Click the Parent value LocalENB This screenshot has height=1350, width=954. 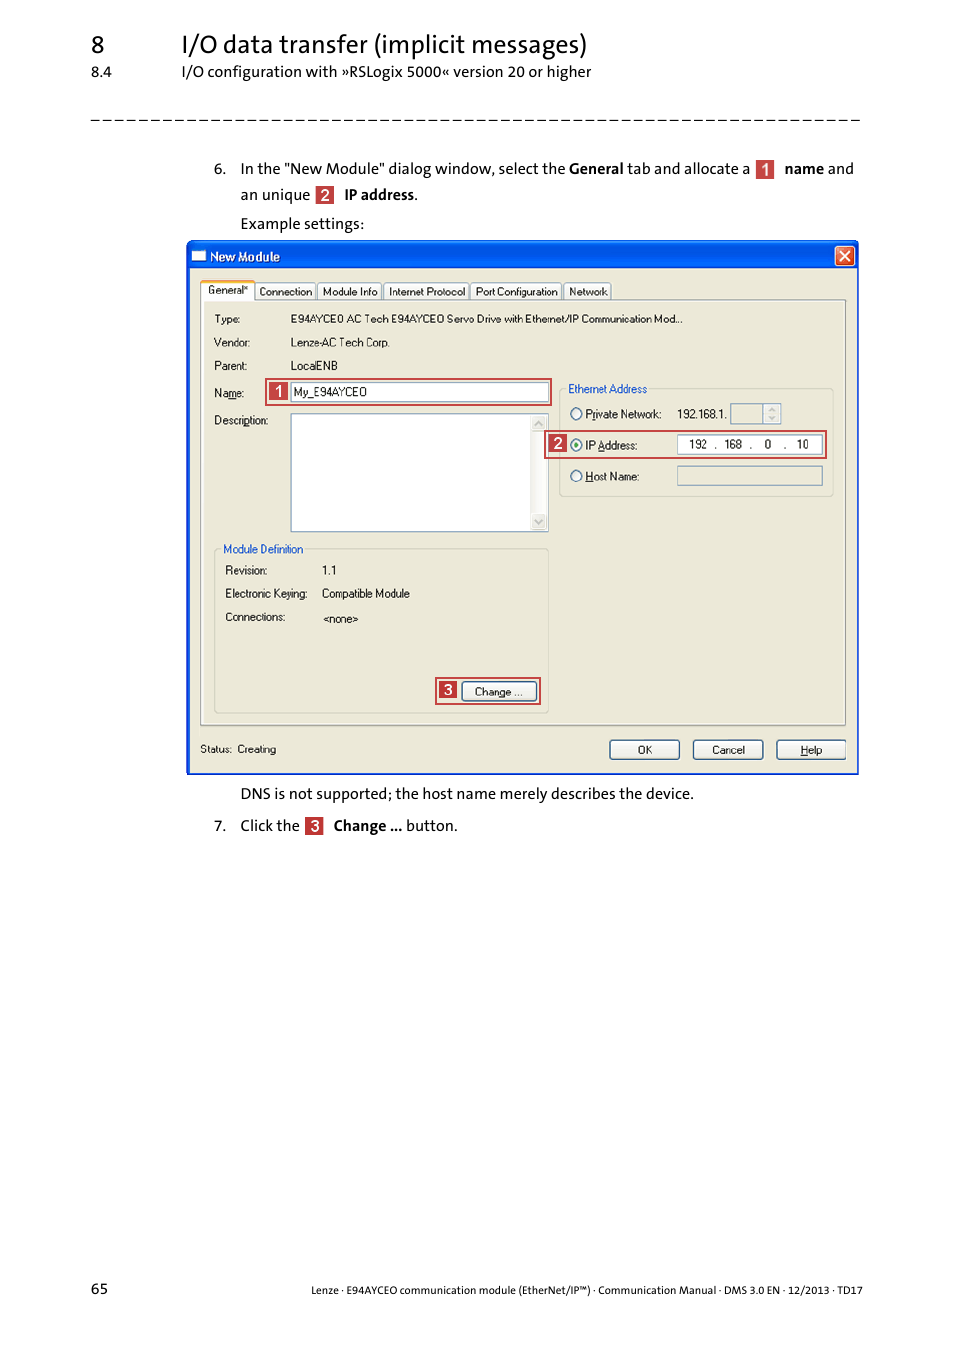click(314, 366)
